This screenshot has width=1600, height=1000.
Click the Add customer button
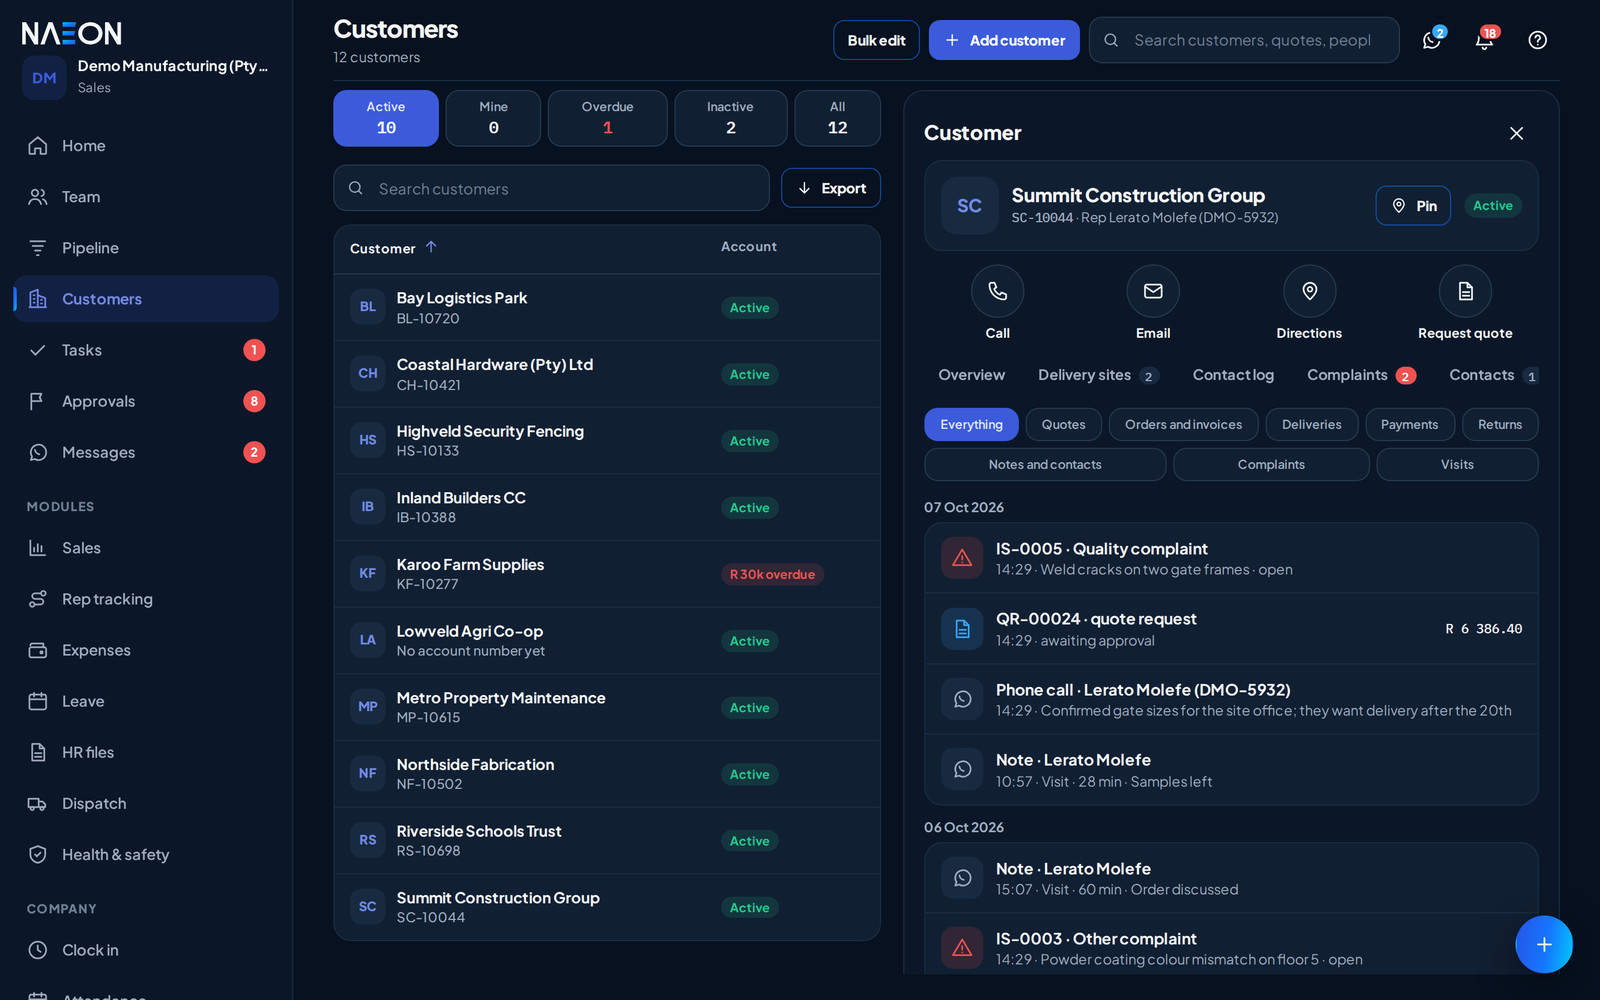[x=1004, y=40]
